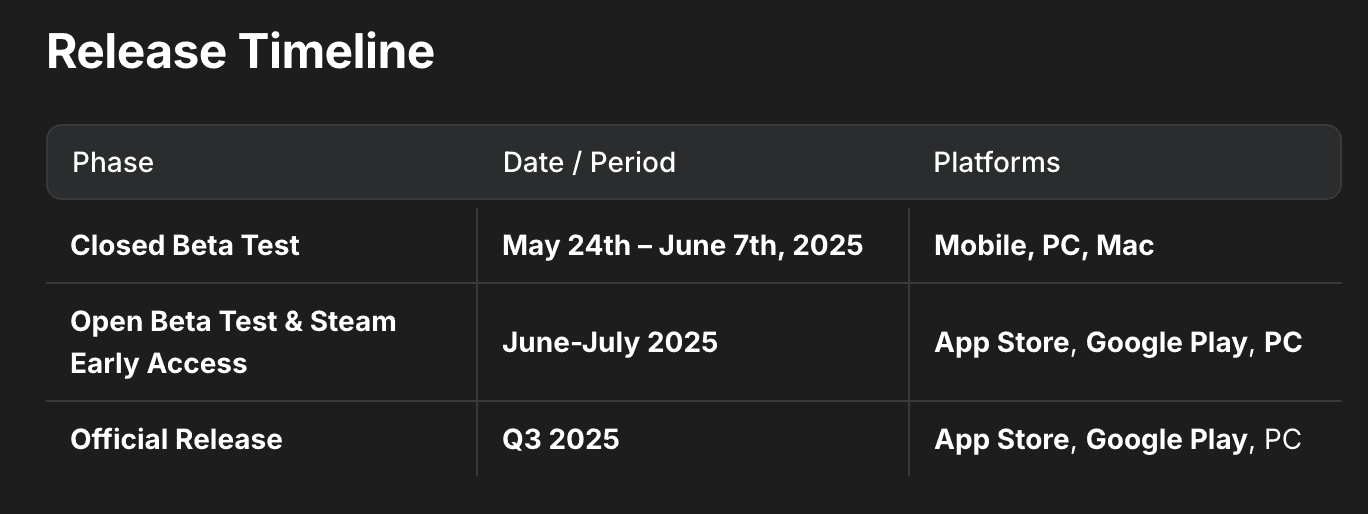Click the Platforms column header
The height and width of the screenshot is (514, 1368).
pyautogui.click(x=996, y=162)
